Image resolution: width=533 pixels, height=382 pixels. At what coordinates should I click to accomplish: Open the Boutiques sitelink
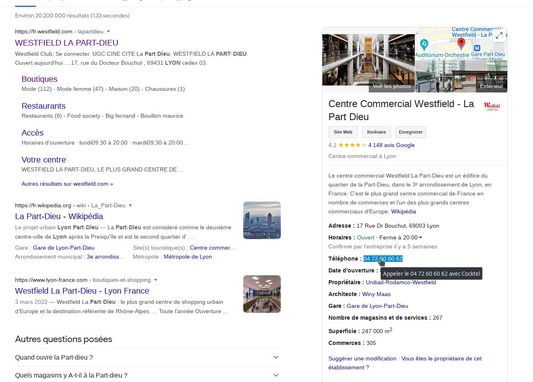click(39, 79)
